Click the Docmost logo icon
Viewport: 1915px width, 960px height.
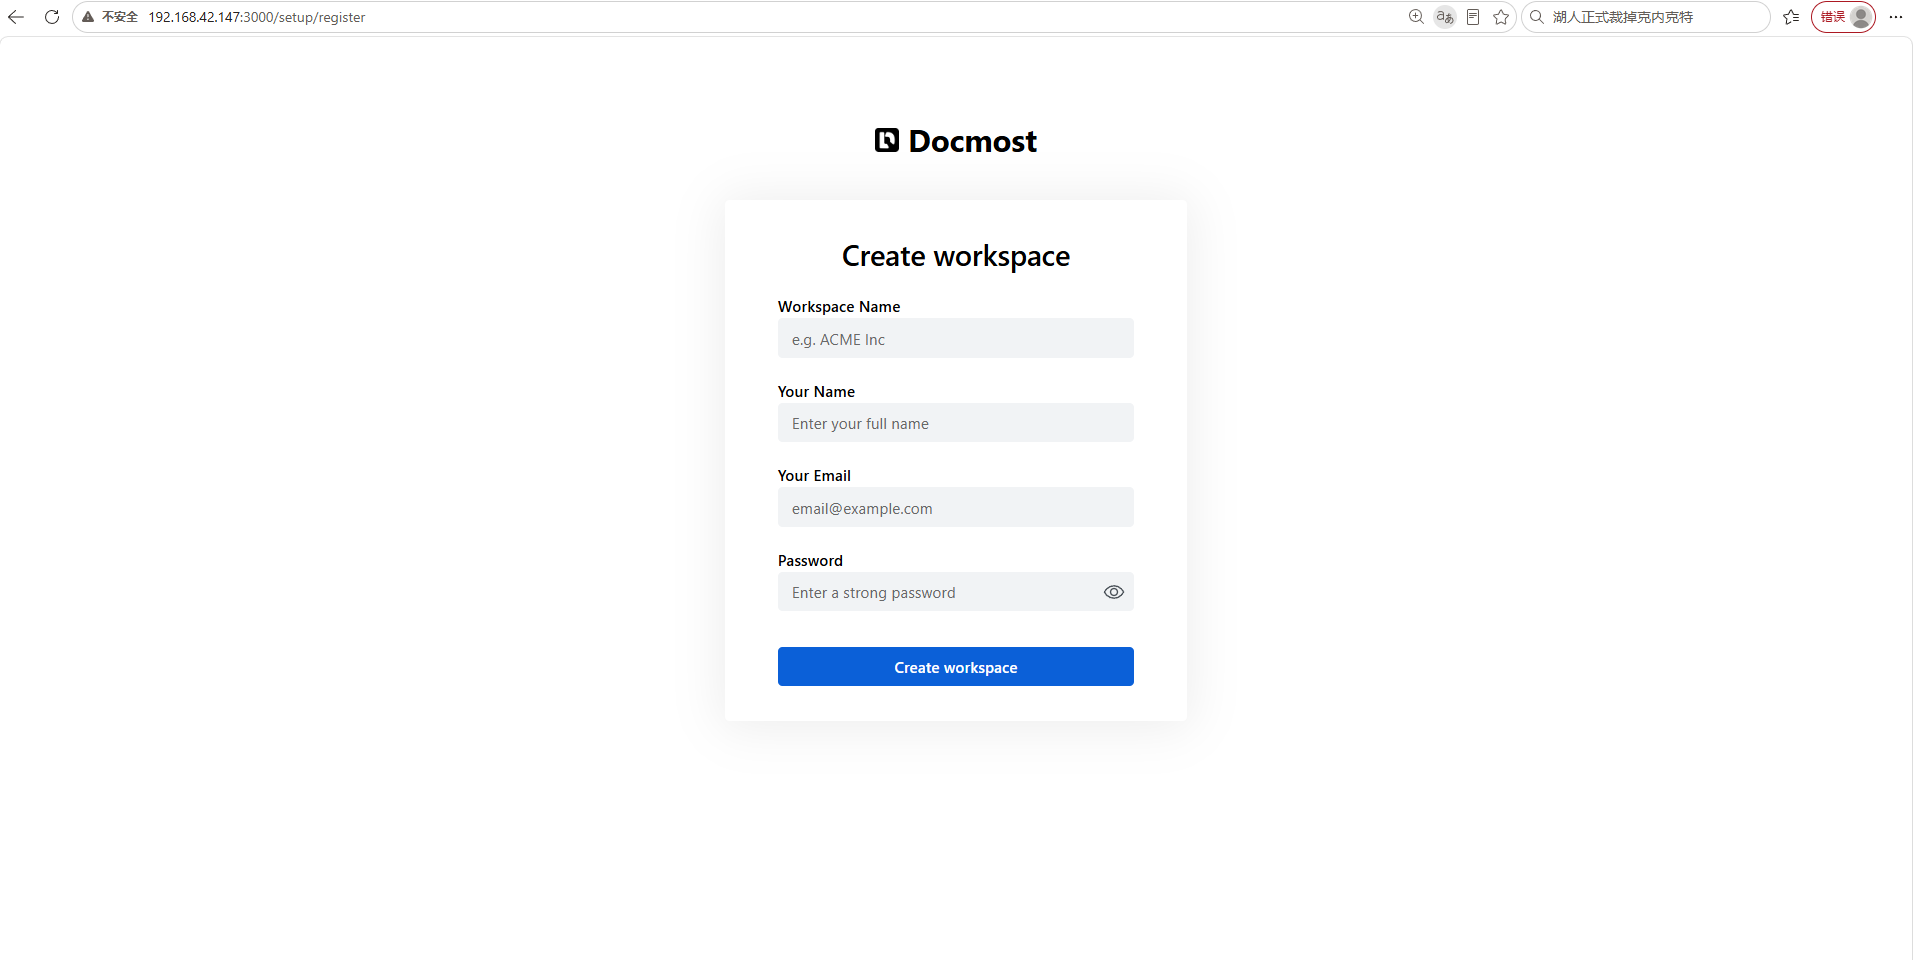[887, 140]
